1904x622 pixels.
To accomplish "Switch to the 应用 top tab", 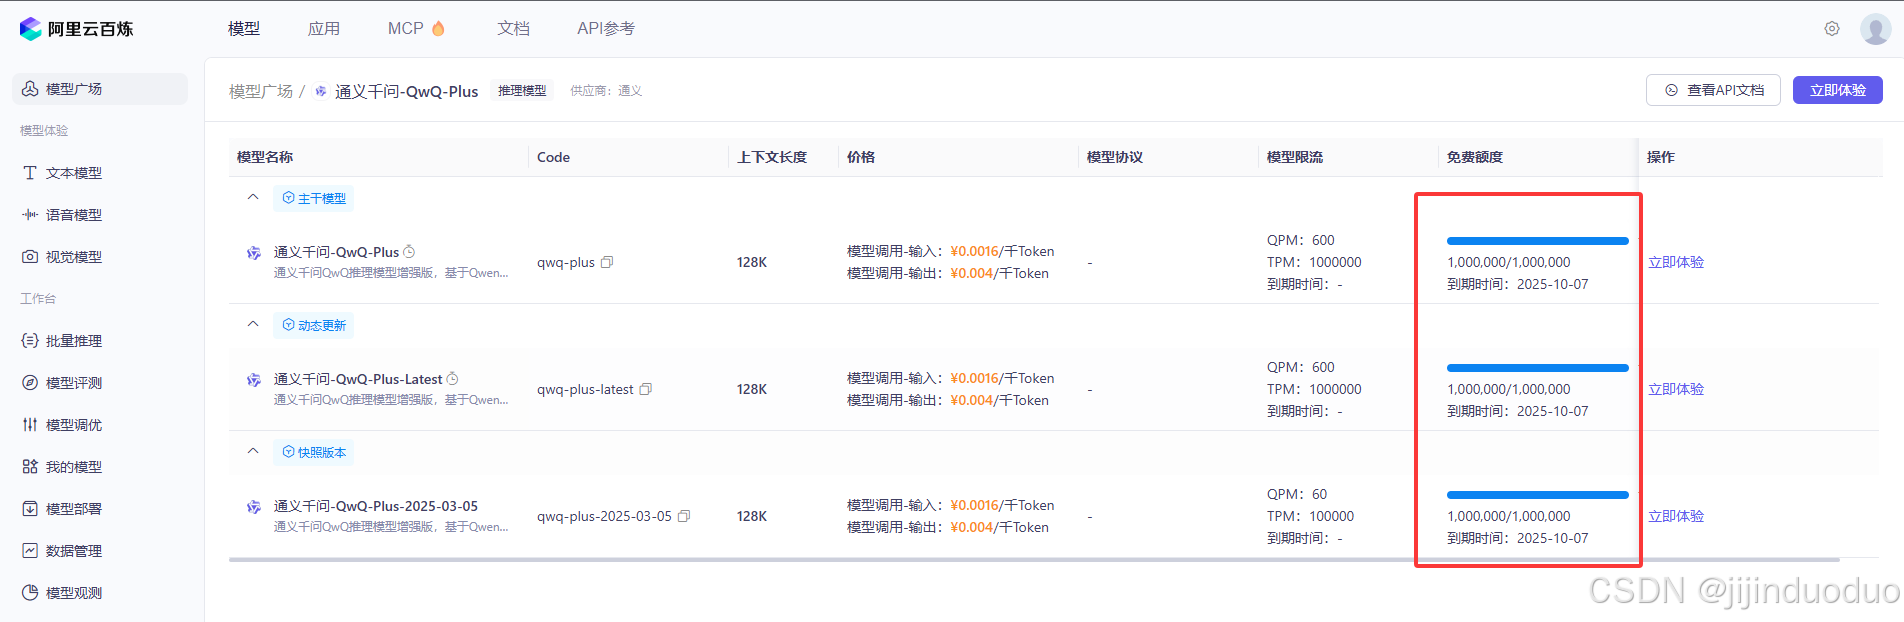I will 324,29.
